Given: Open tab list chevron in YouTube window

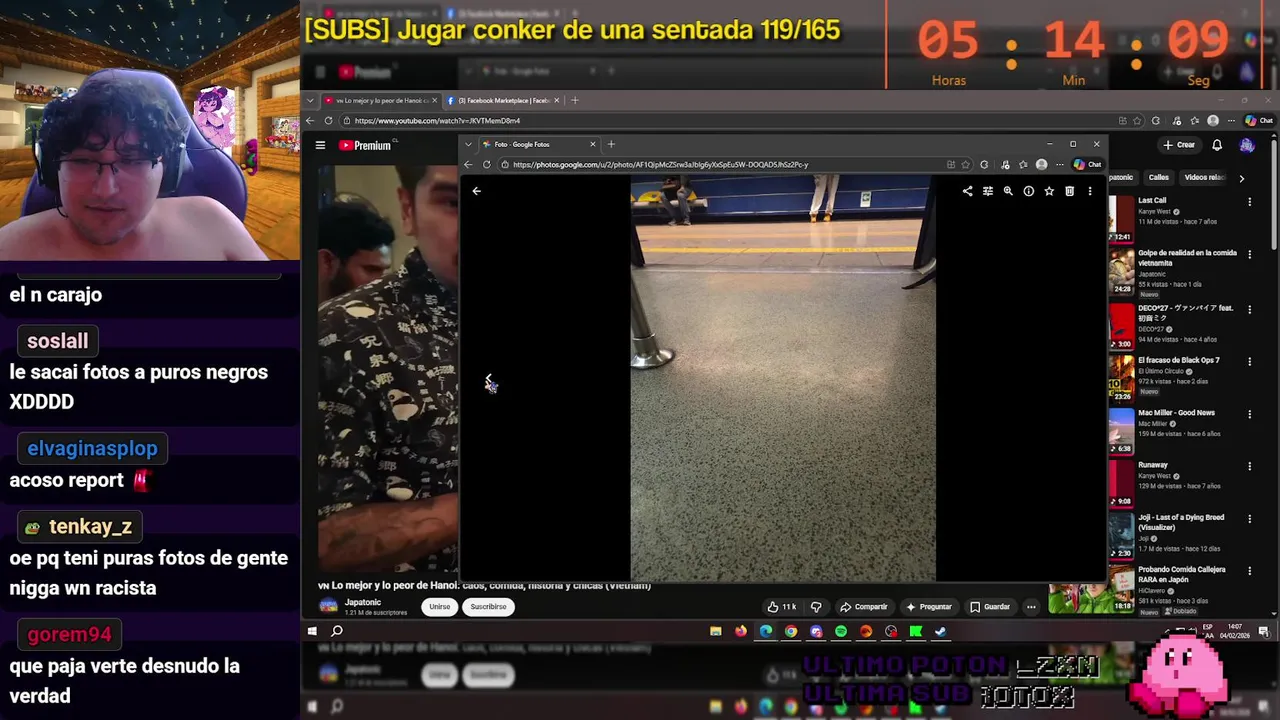Looking at the screenshot, I should [311, 100].
